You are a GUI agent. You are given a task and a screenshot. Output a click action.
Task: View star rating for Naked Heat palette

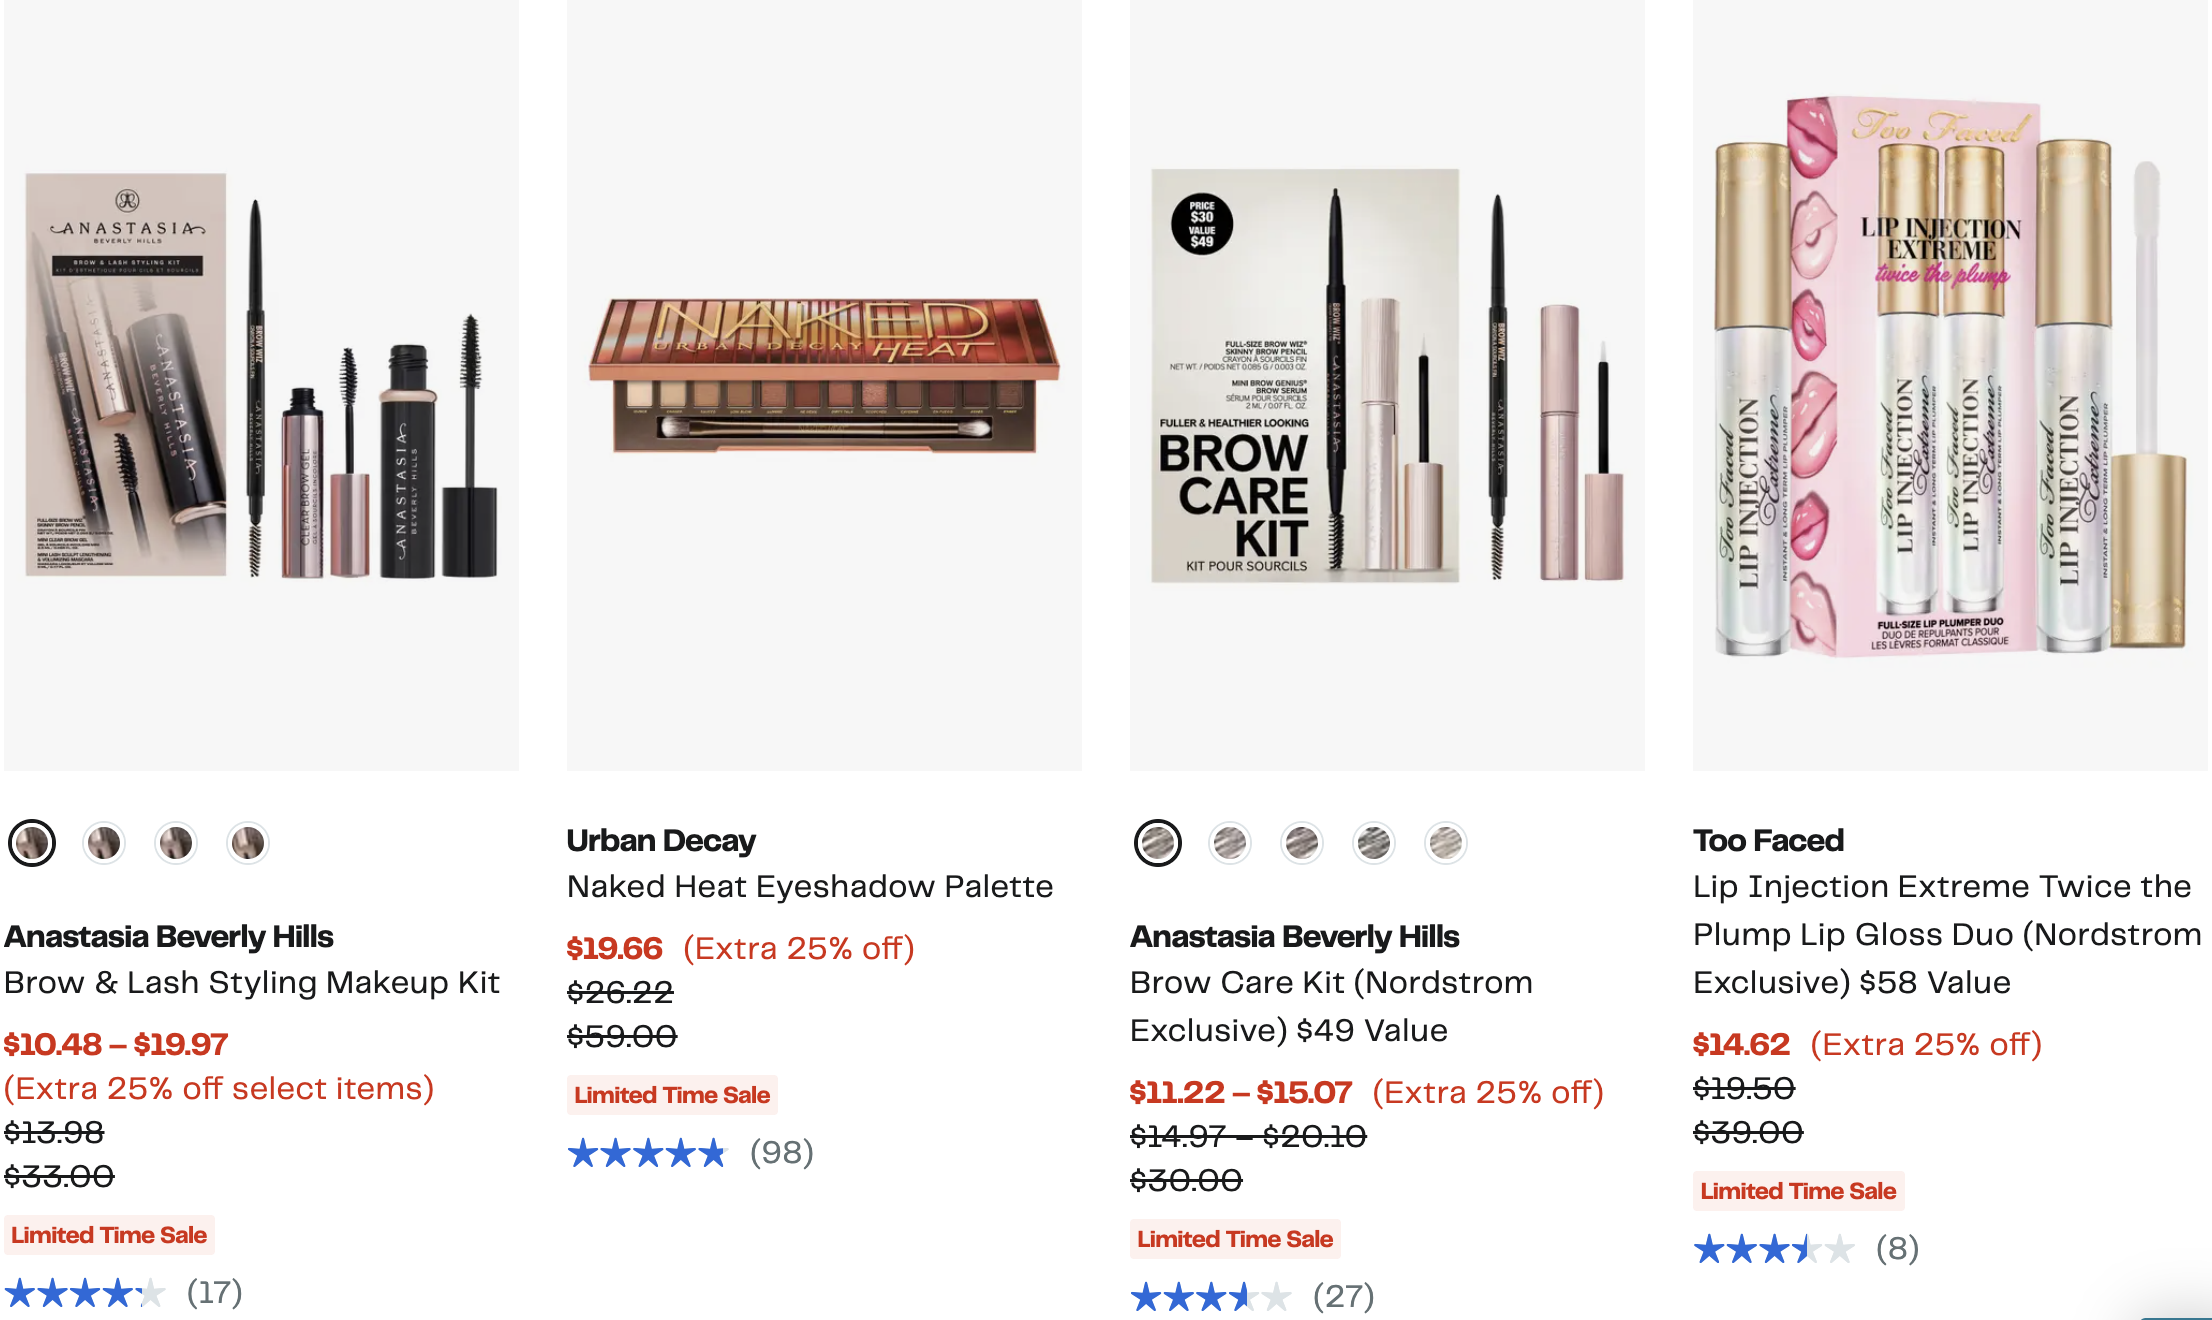tap(647, 1153)
